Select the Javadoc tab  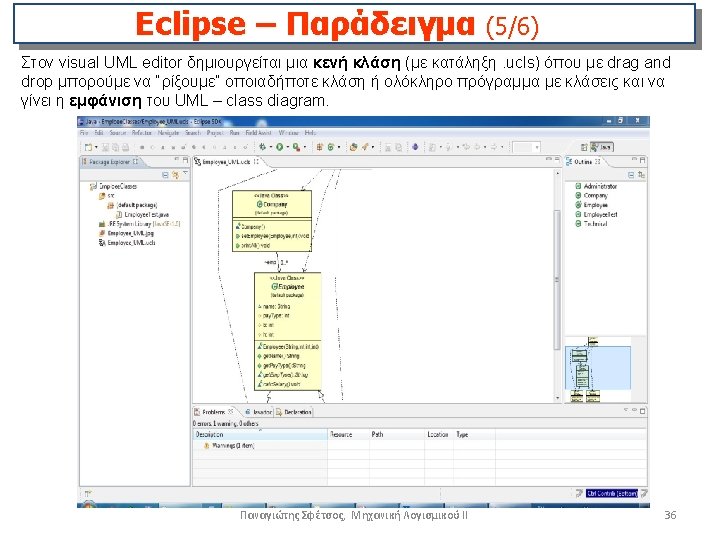pos(259,412)
